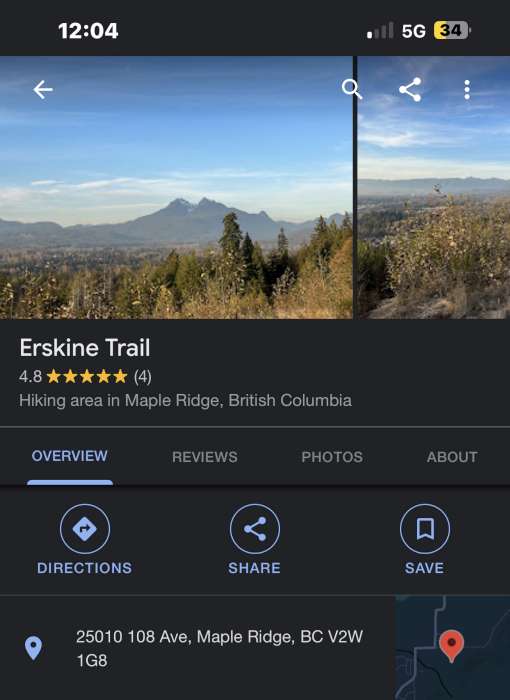Open the review count (4)

tap(143, 377)
